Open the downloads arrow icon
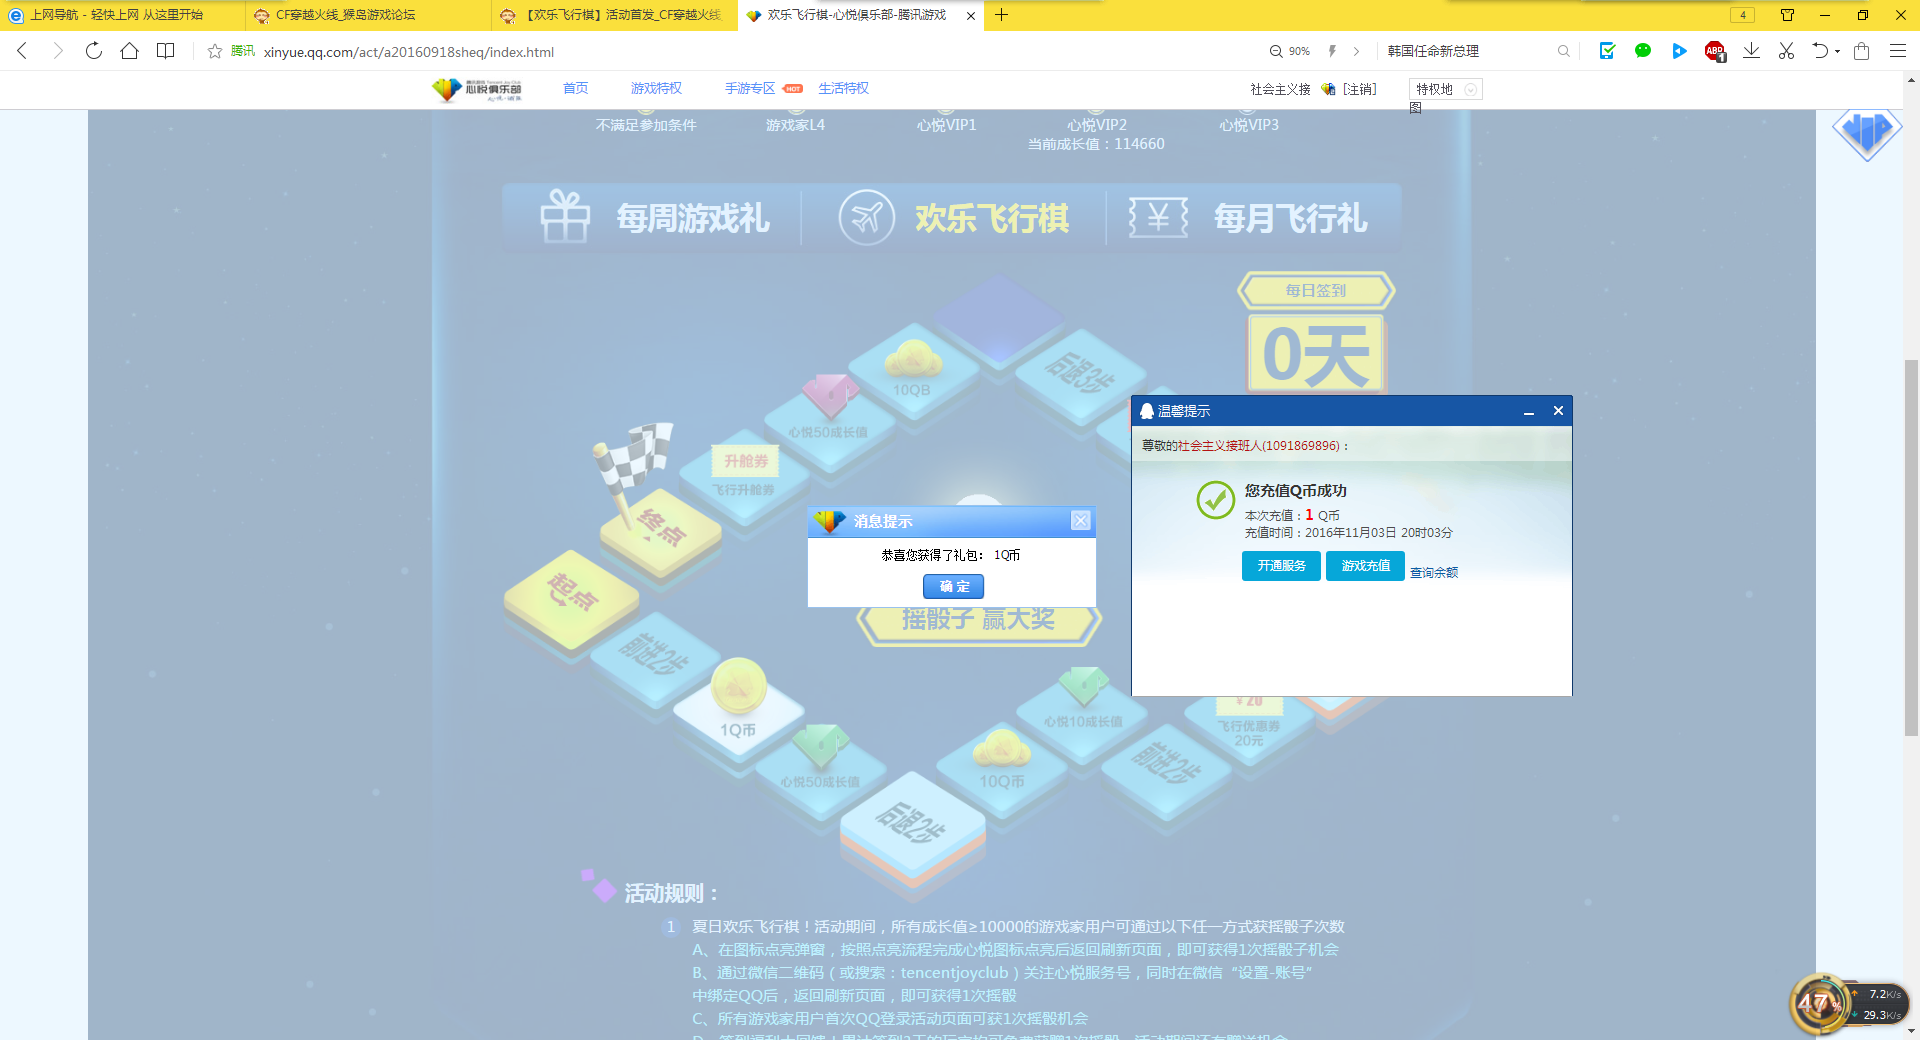Screen dimensions: 1920x1040 tap(1751, 51)
